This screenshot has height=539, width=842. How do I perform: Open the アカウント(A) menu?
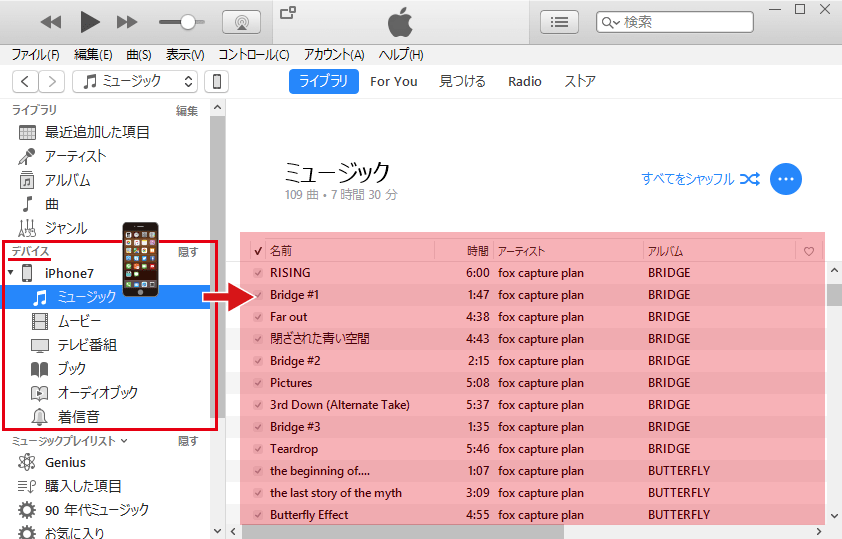pyautogui.click(x=334, y=55)
